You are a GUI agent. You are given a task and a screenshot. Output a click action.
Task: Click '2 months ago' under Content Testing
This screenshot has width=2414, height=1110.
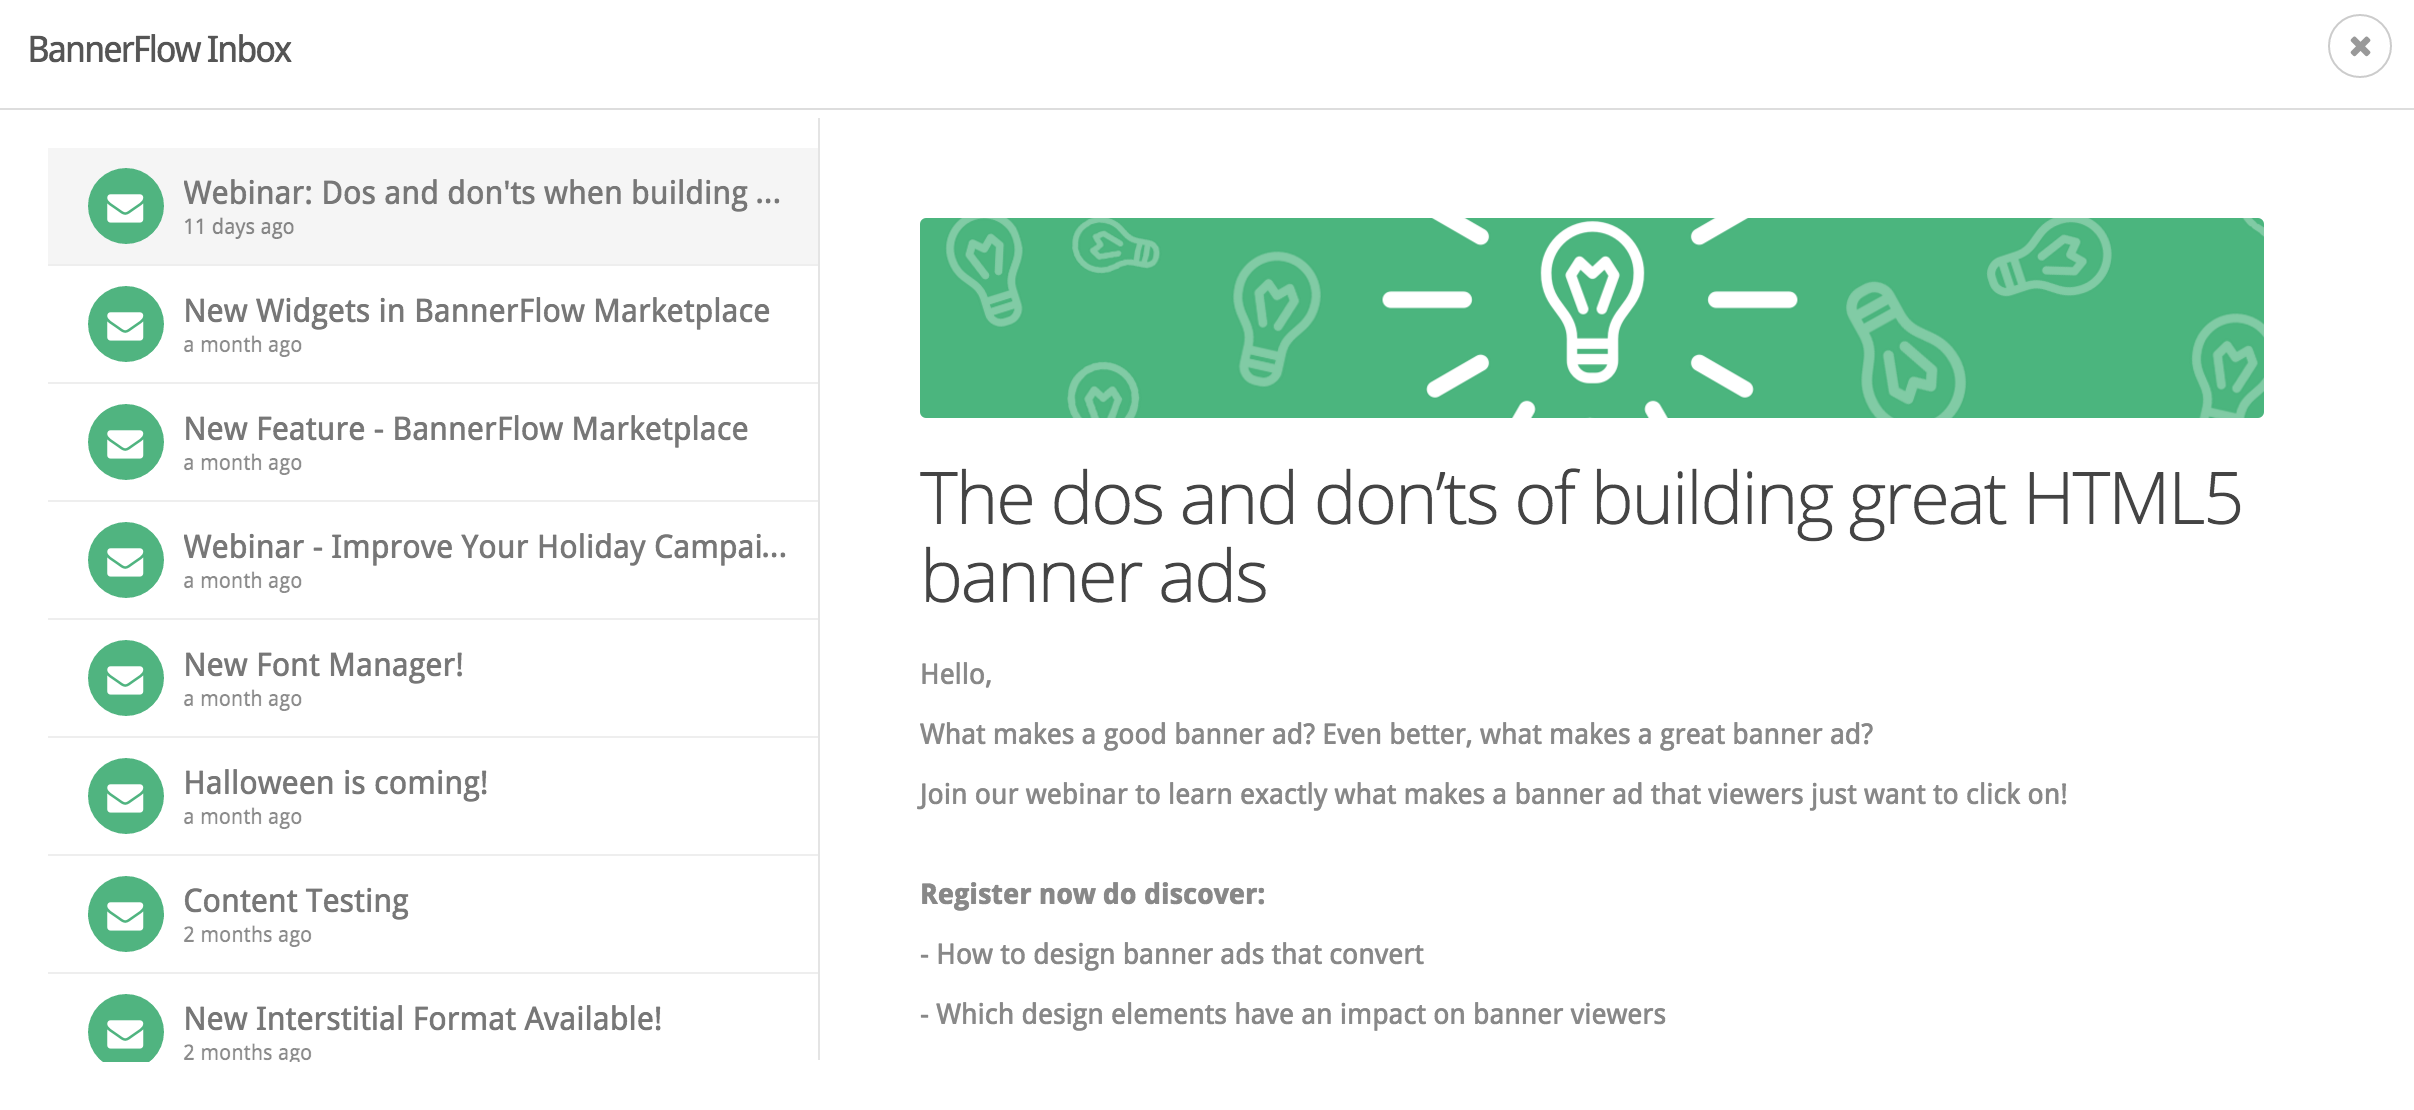(x=248, y=935)
